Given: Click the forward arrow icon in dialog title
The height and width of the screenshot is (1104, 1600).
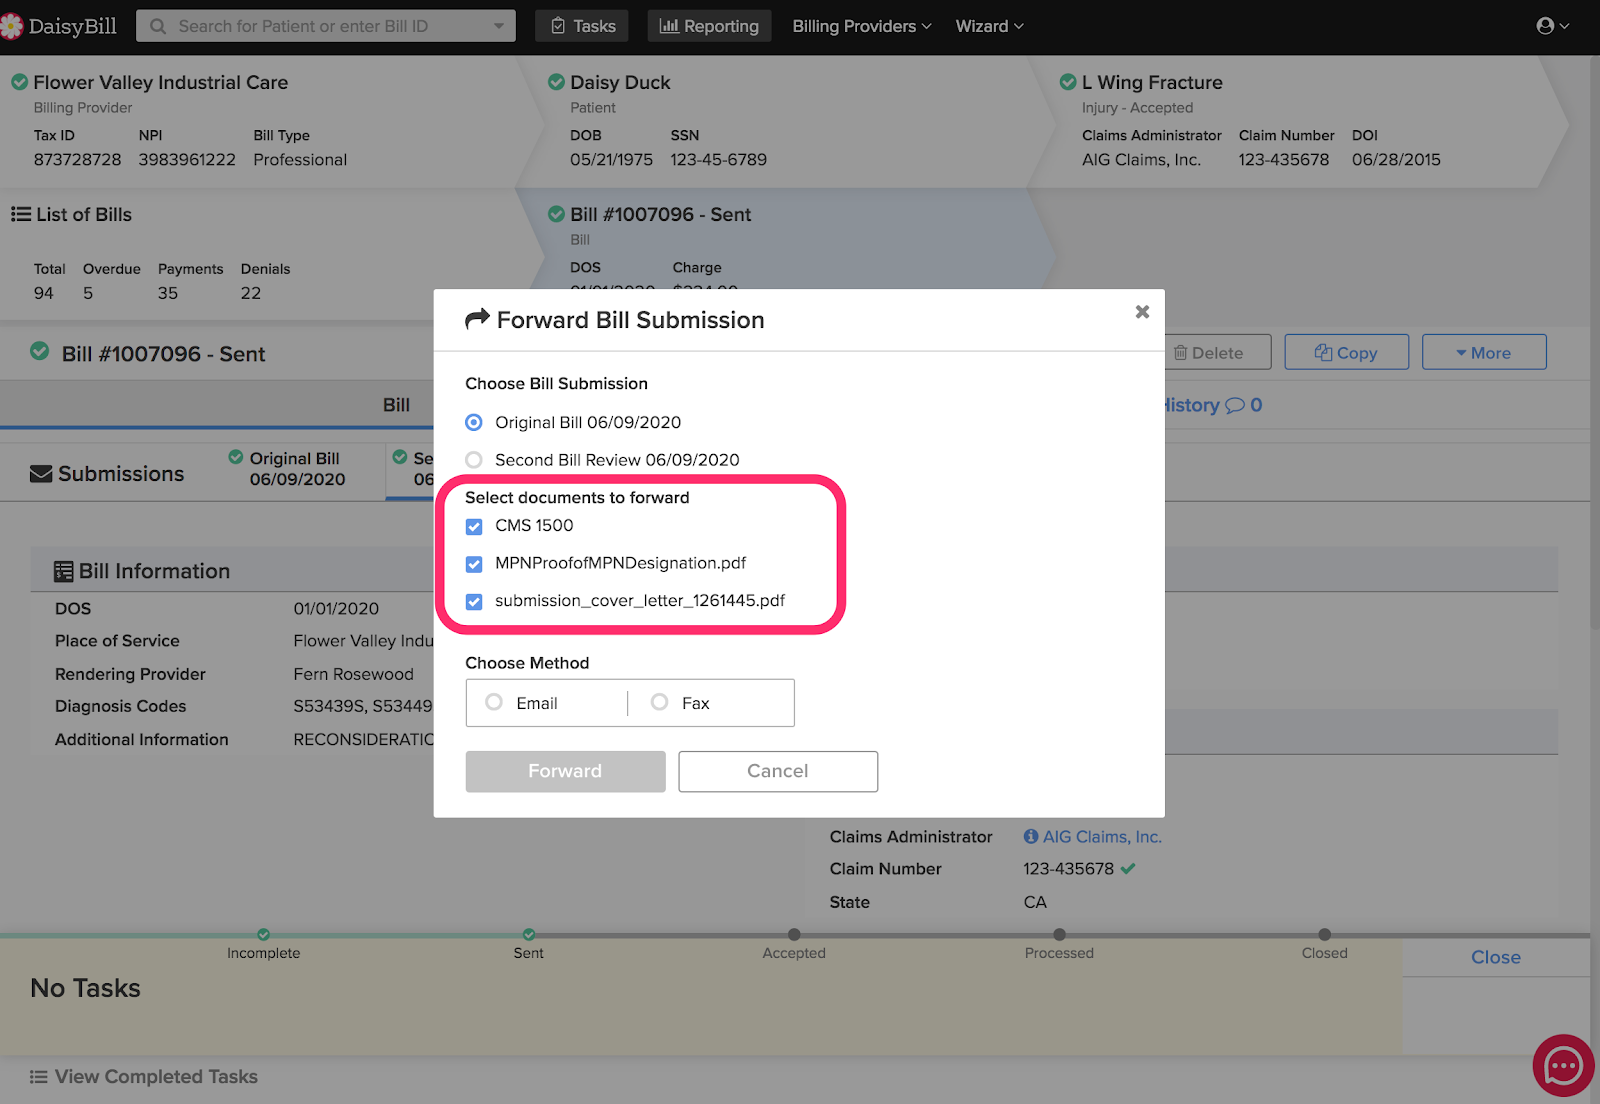Looking at the screenshot, I should tap(478, 319).
